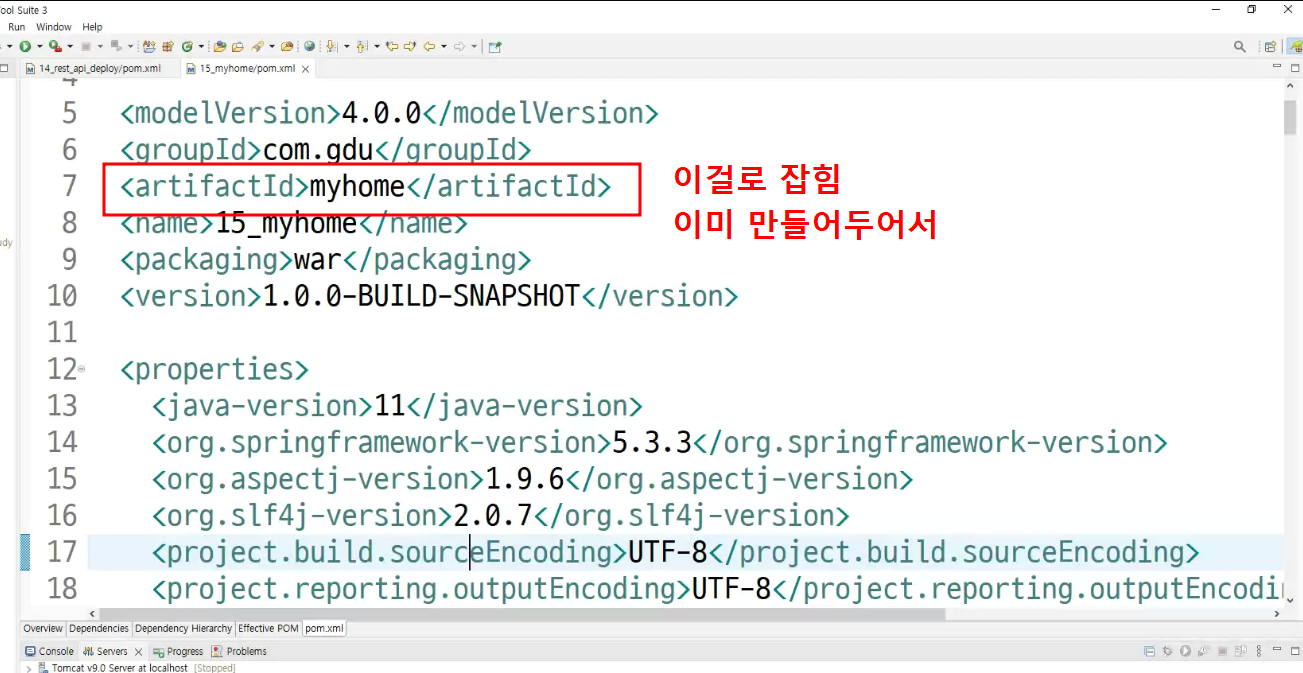Click the Debug server icon in Servers view
The height and width of the screenshot is (673, 1303).
[x=1167, y=651]
